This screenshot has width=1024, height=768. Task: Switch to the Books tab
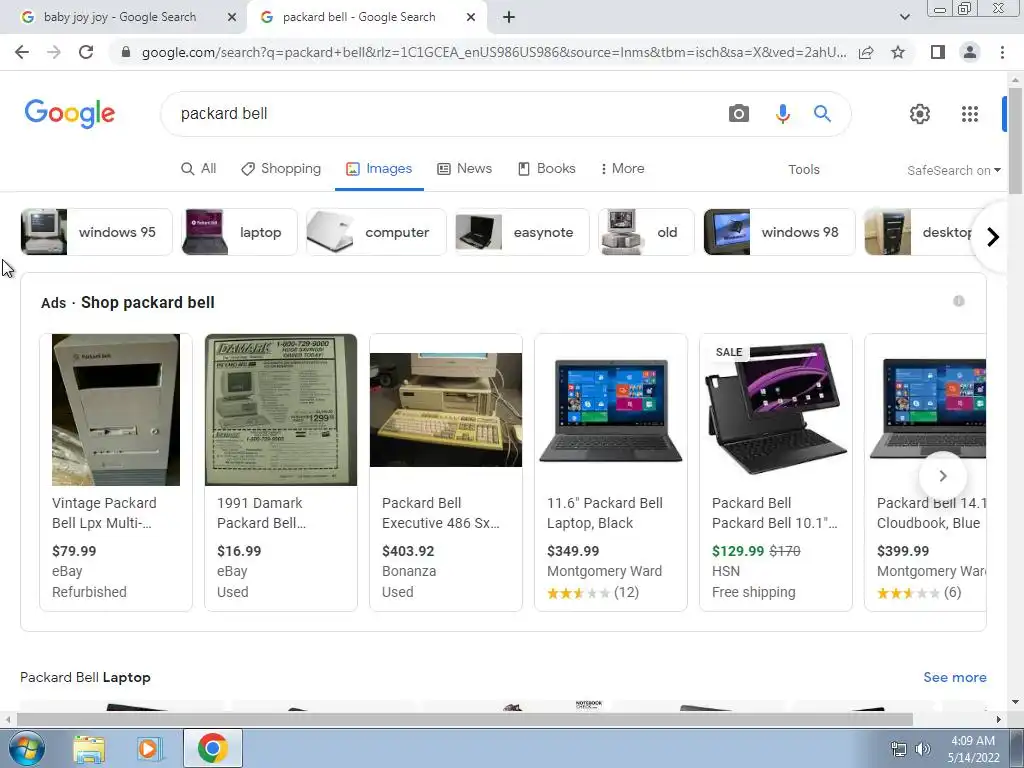click(x=547, y=168)
